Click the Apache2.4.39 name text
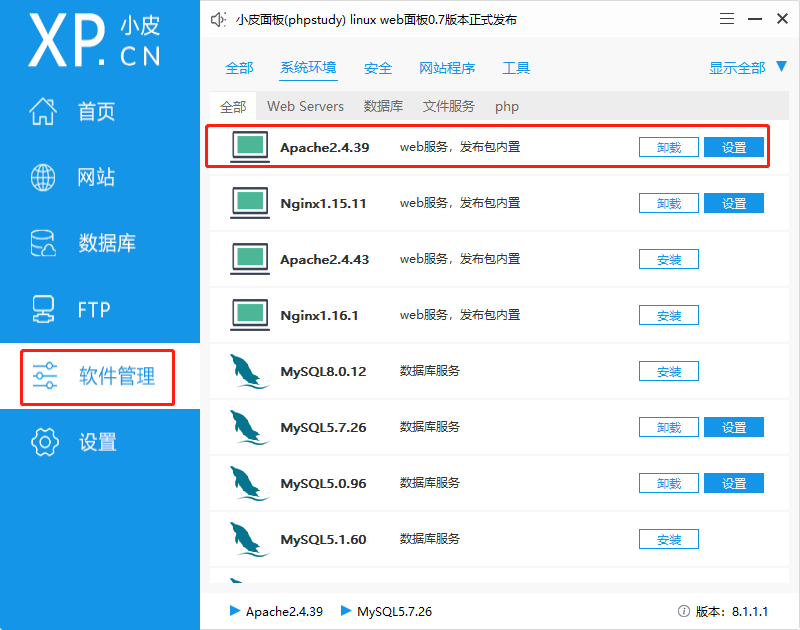 [324, 147]
